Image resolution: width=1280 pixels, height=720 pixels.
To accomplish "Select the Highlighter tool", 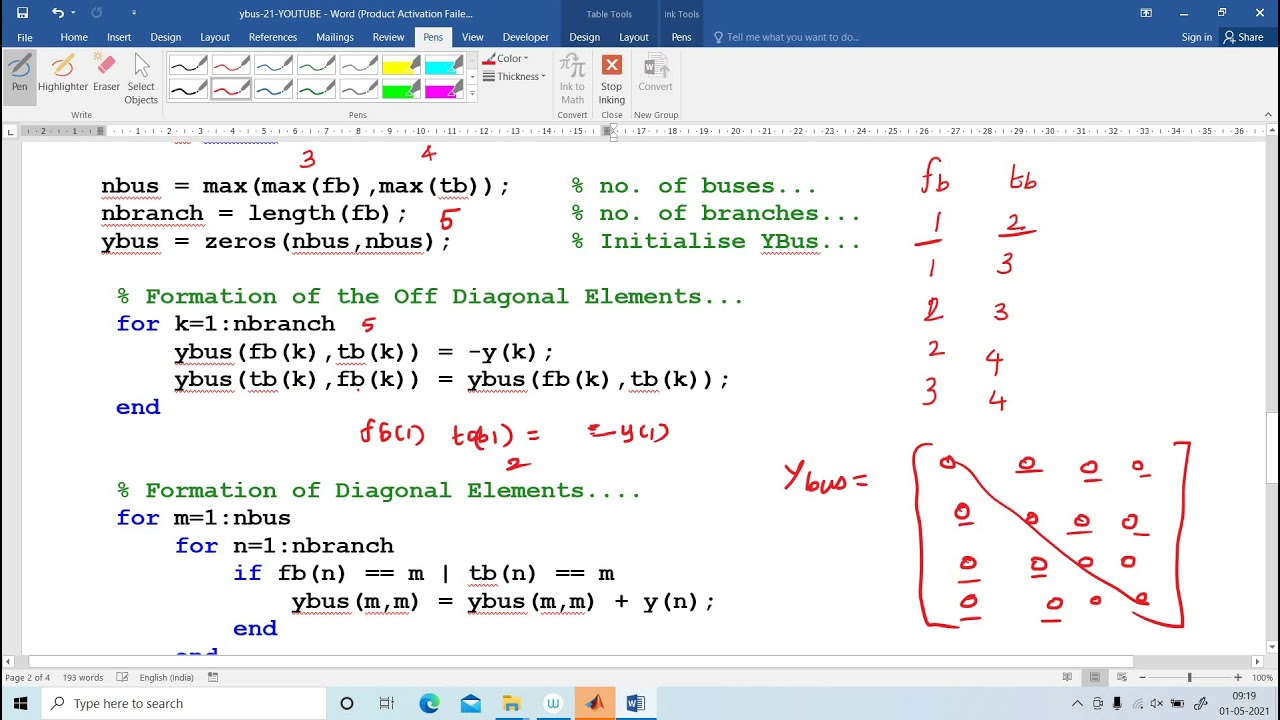I will coord(63,74).
